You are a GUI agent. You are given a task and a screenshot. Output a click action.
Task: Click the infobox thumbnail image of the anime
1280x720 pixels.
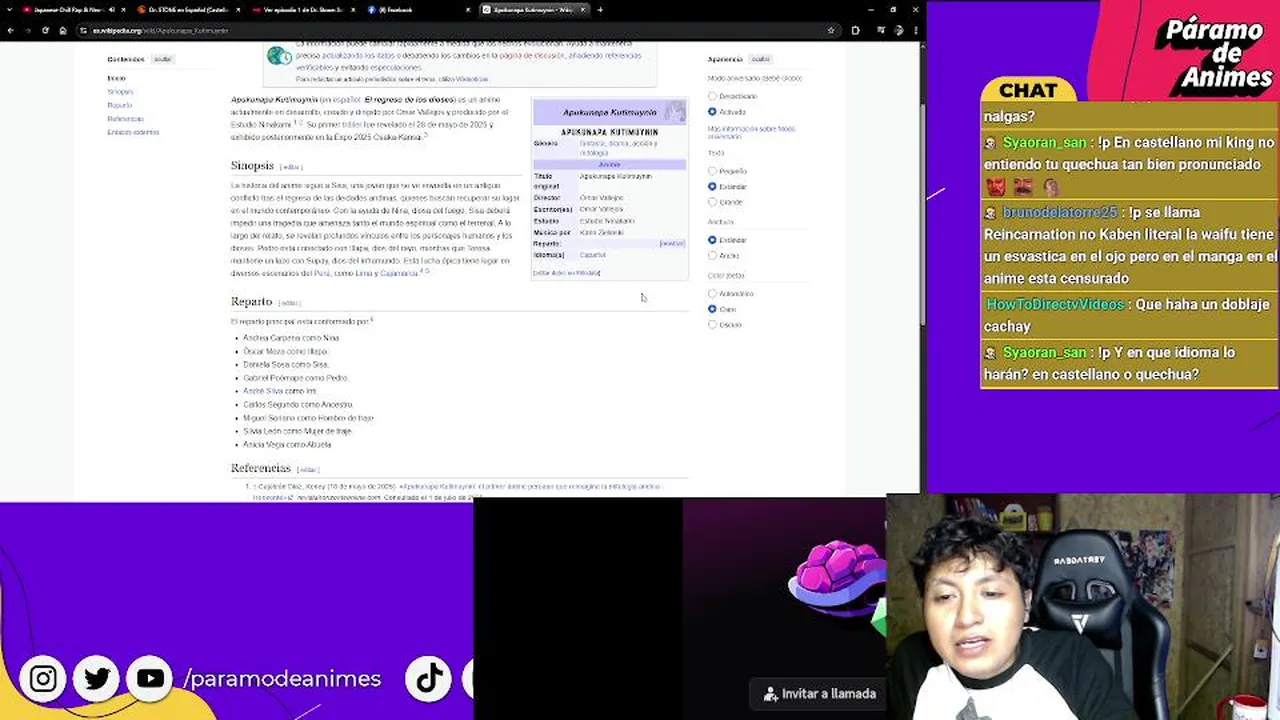pos(676,111)
